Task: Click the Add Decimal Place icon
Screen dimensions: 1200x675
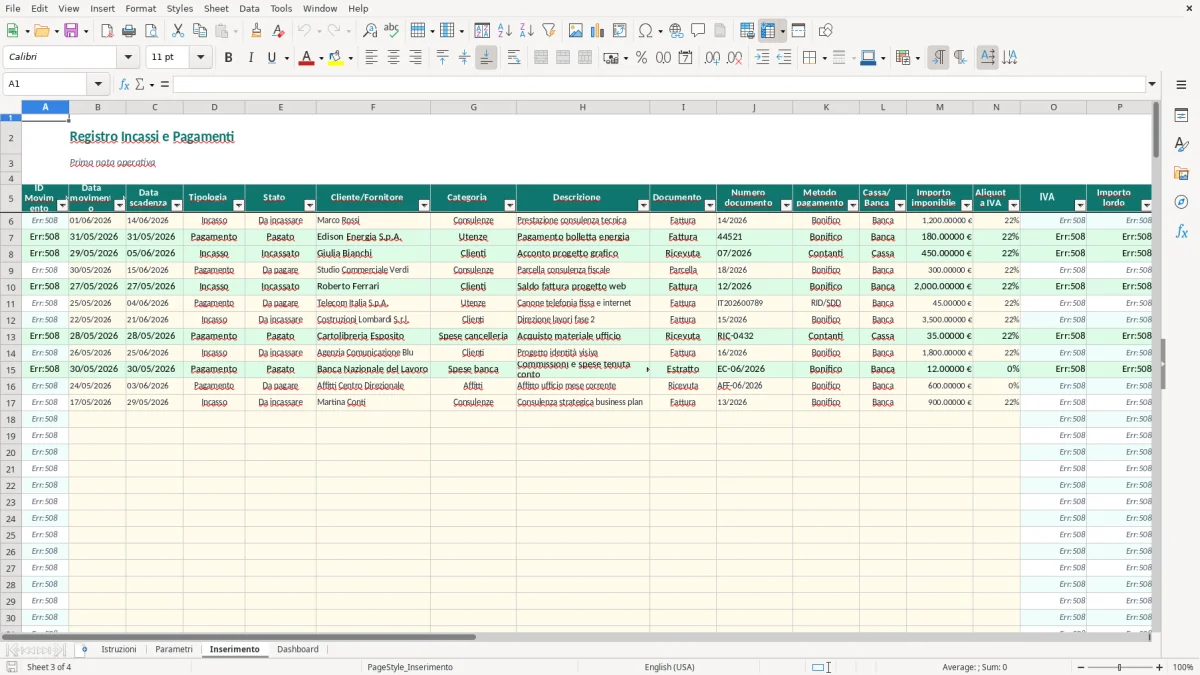Action: [713, 58]
